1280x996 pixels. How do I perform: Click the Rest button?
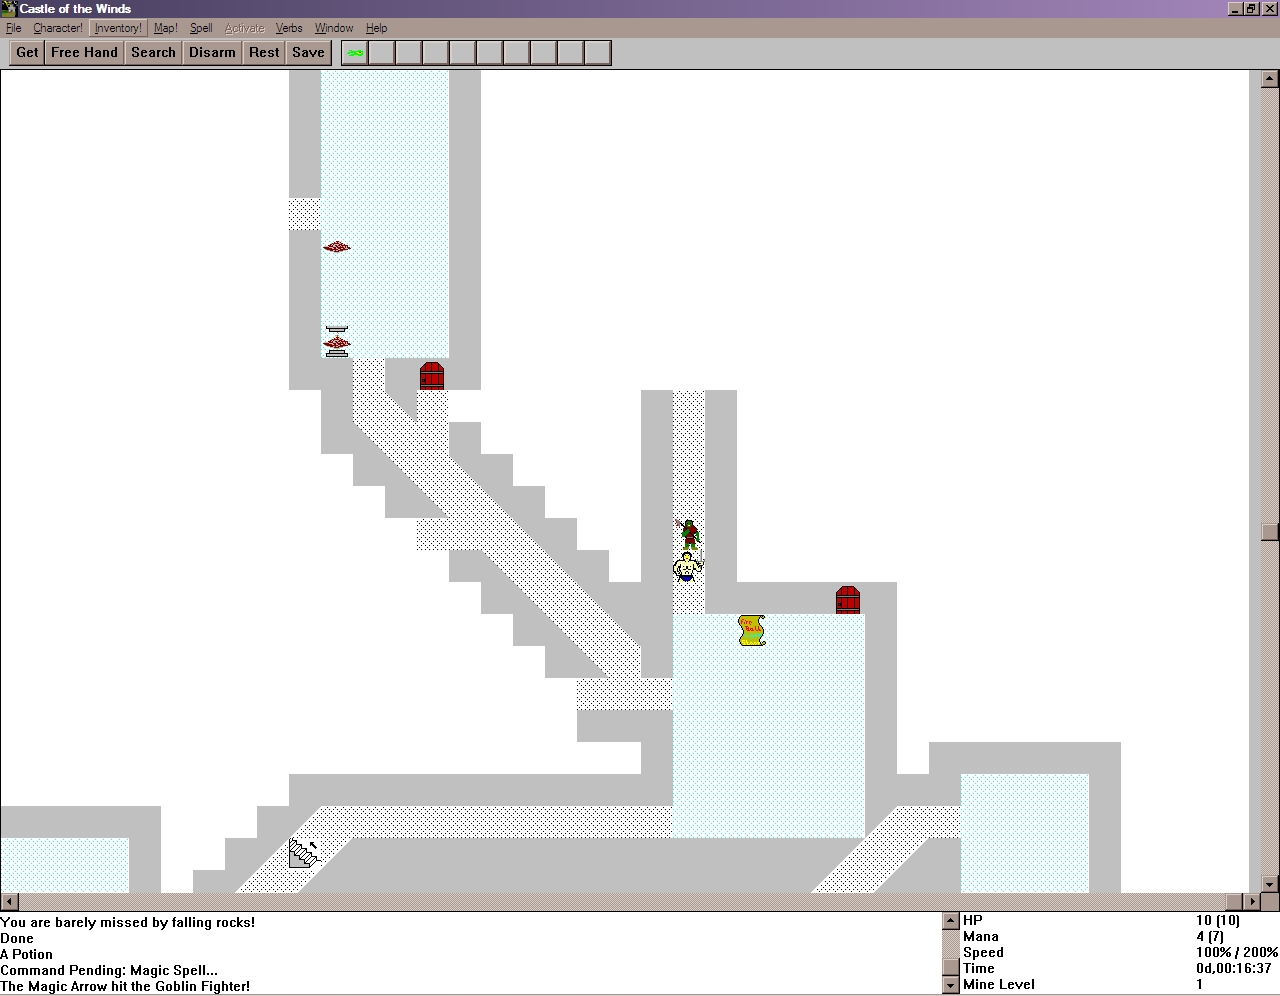tap(264, 52)
